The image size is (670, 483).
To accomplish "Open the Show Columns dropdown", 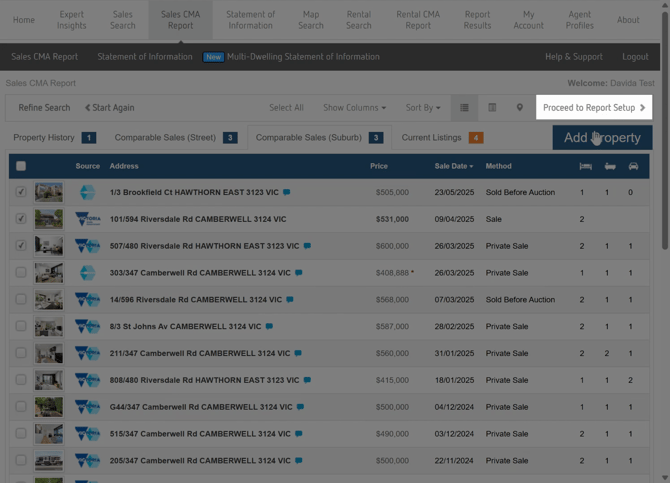I will 354,108.
